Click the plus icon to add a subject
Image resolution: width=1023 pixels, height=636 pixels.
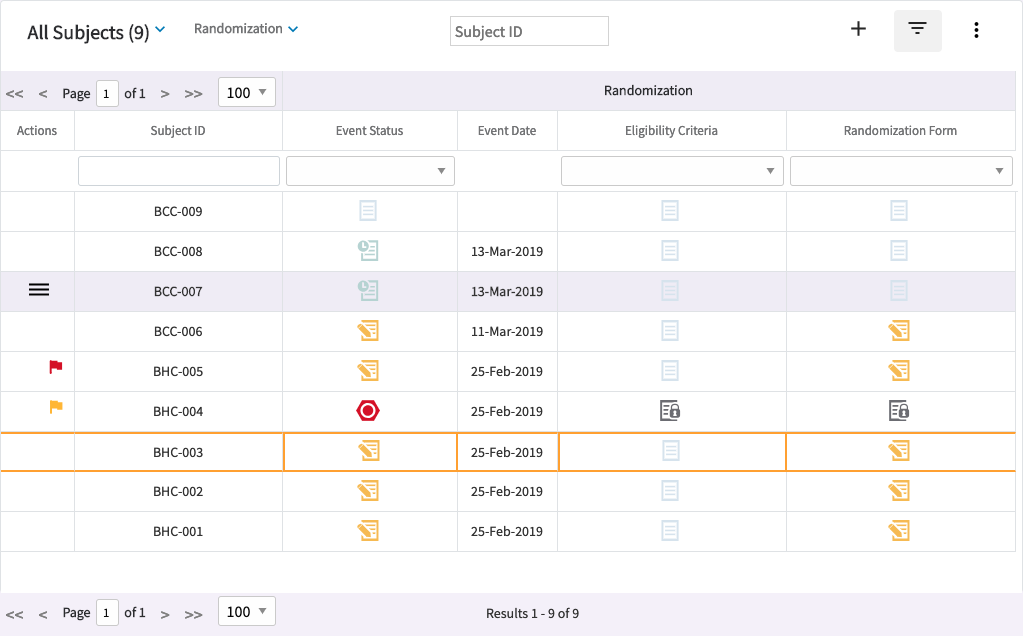tap(857, 30)
